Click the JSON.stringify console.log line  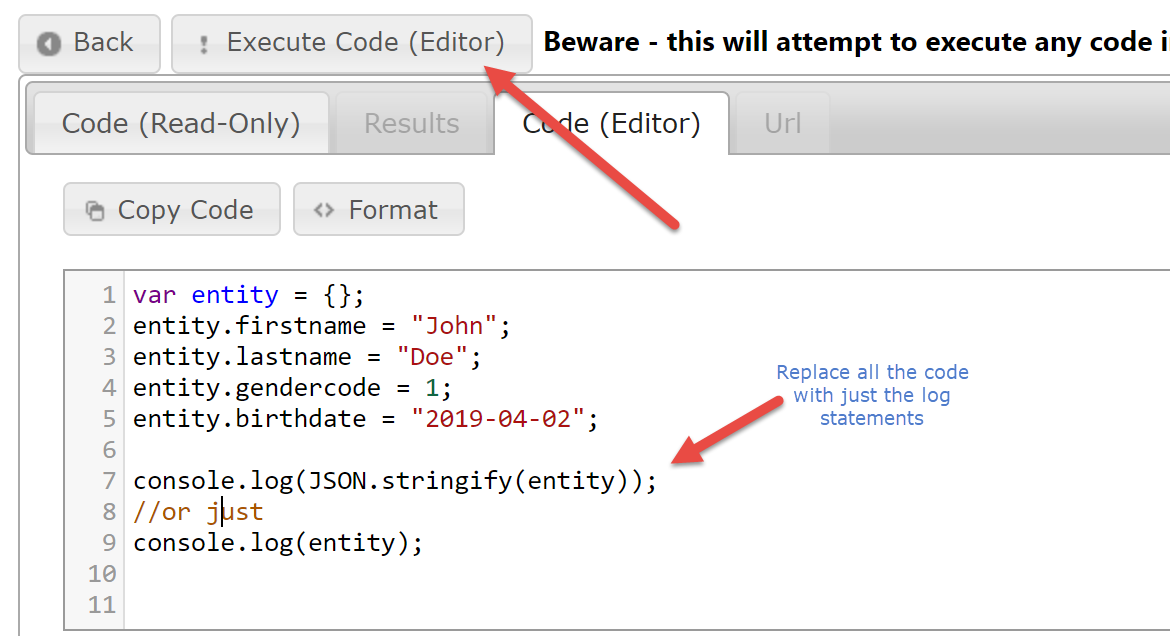(x=394, y=481)
